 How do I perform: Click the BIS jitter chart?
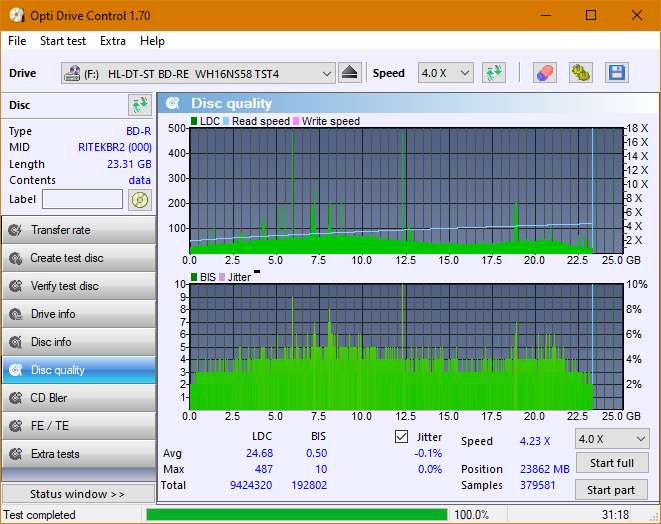[x=406, y=347]
